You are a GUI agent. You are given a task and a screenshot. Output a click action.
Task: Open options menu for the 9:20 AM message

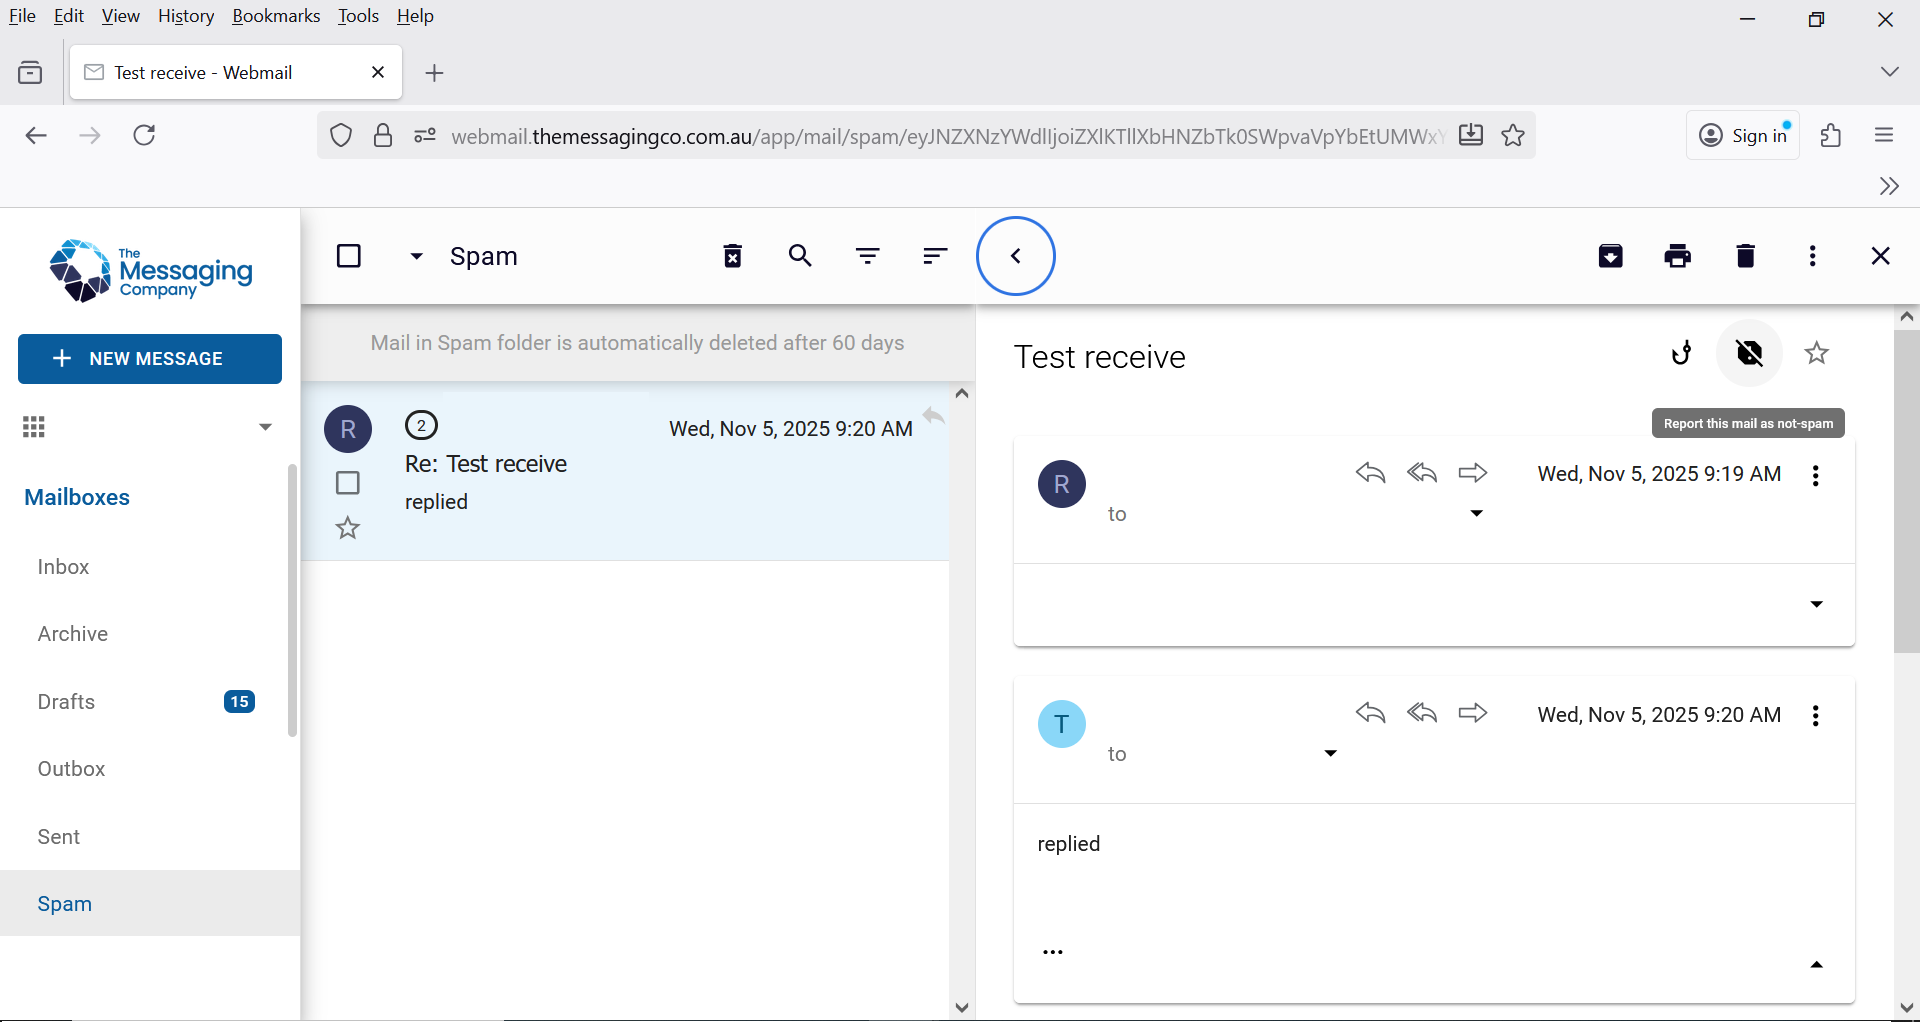(x=1816, y=715)
